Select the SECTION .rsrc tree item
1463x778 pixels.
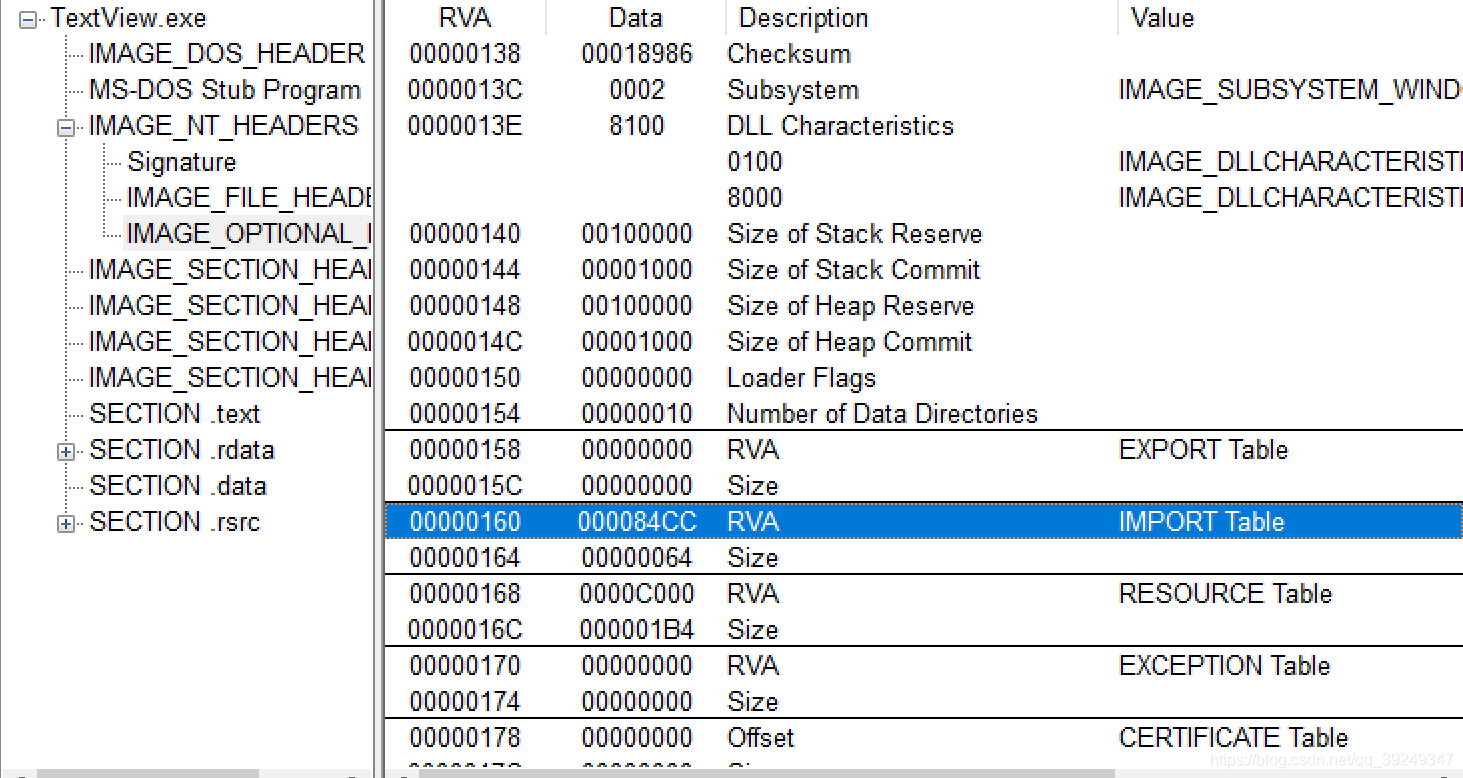pyautogui.click(x=174, y=522)
